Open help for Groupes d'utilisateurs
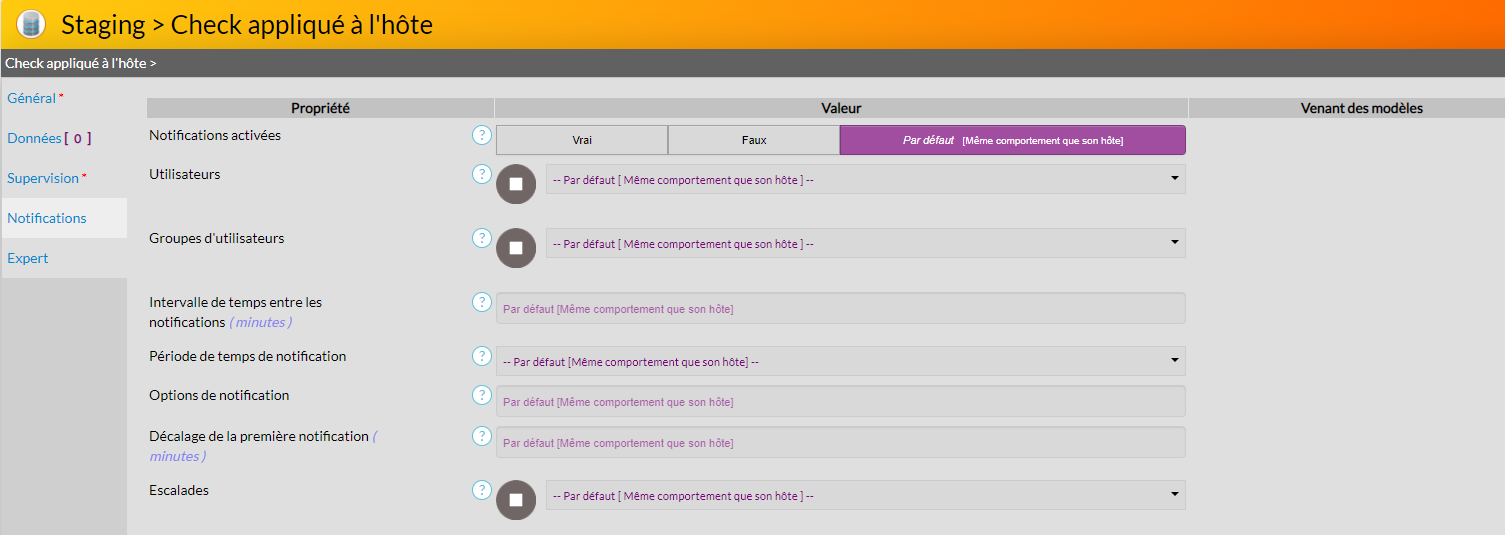The image size is (1505, 535). [481, 238]
